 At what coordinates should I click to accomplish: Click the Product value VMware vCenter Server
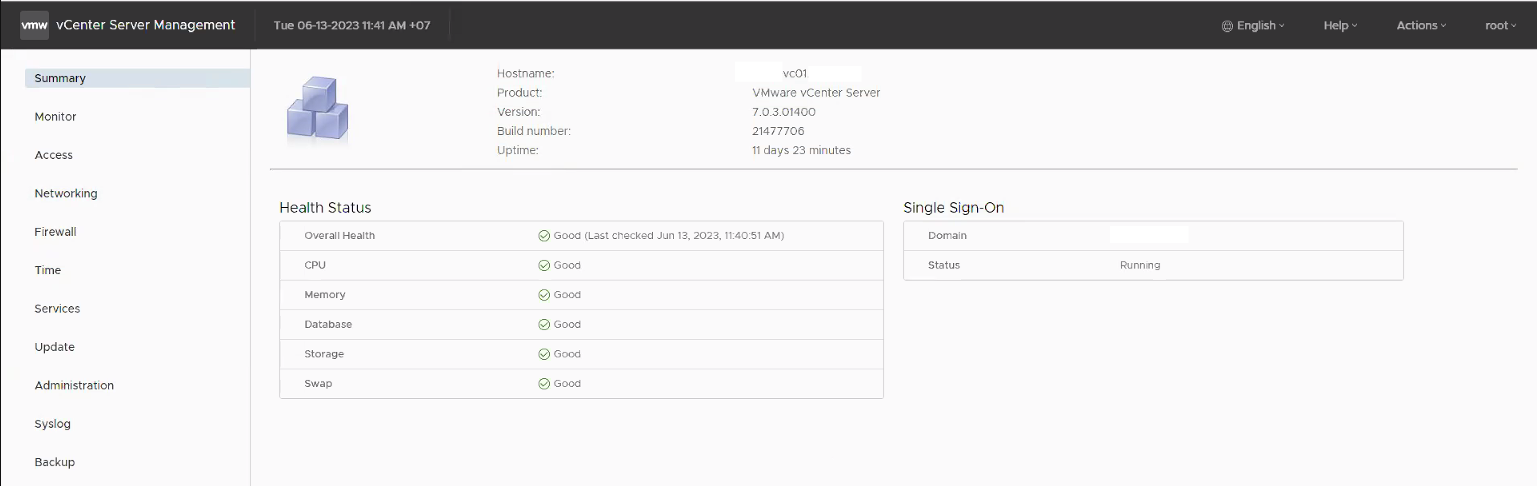(x=816, y=93)
